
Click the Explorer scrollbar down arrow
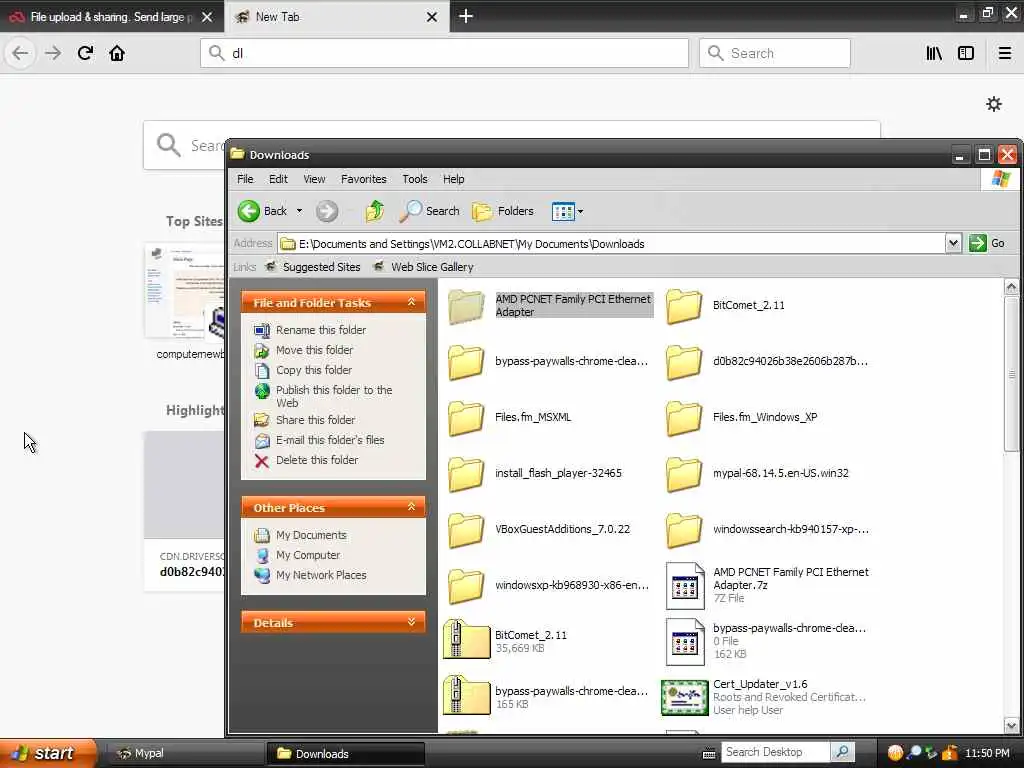point(1011,726)
